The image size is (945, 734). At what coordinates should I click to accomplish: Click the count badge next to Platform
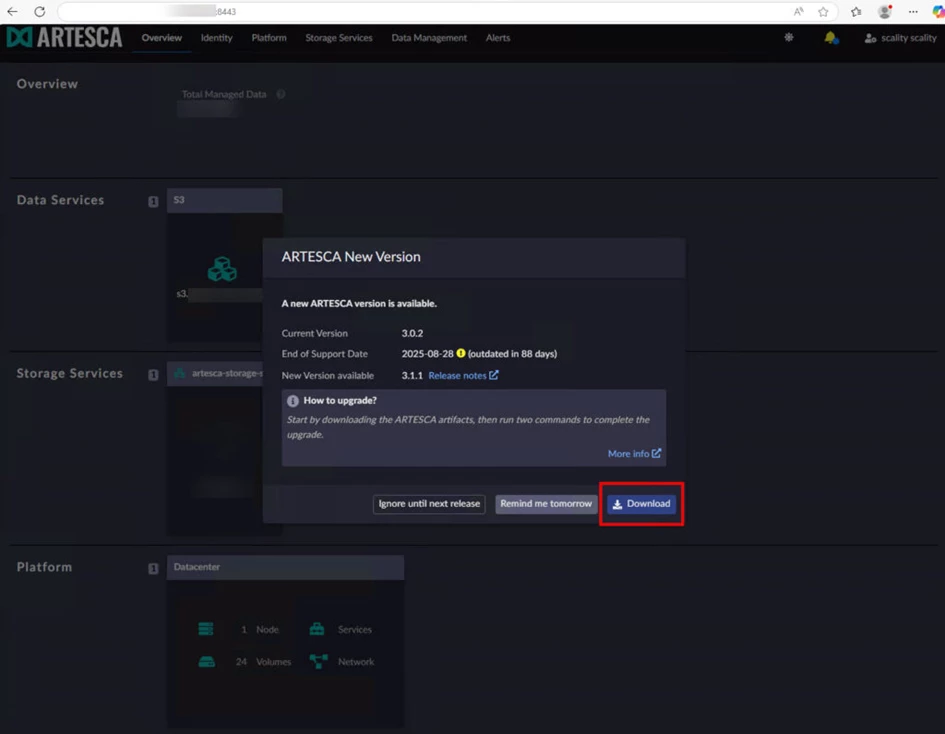[x=153, y=568]
